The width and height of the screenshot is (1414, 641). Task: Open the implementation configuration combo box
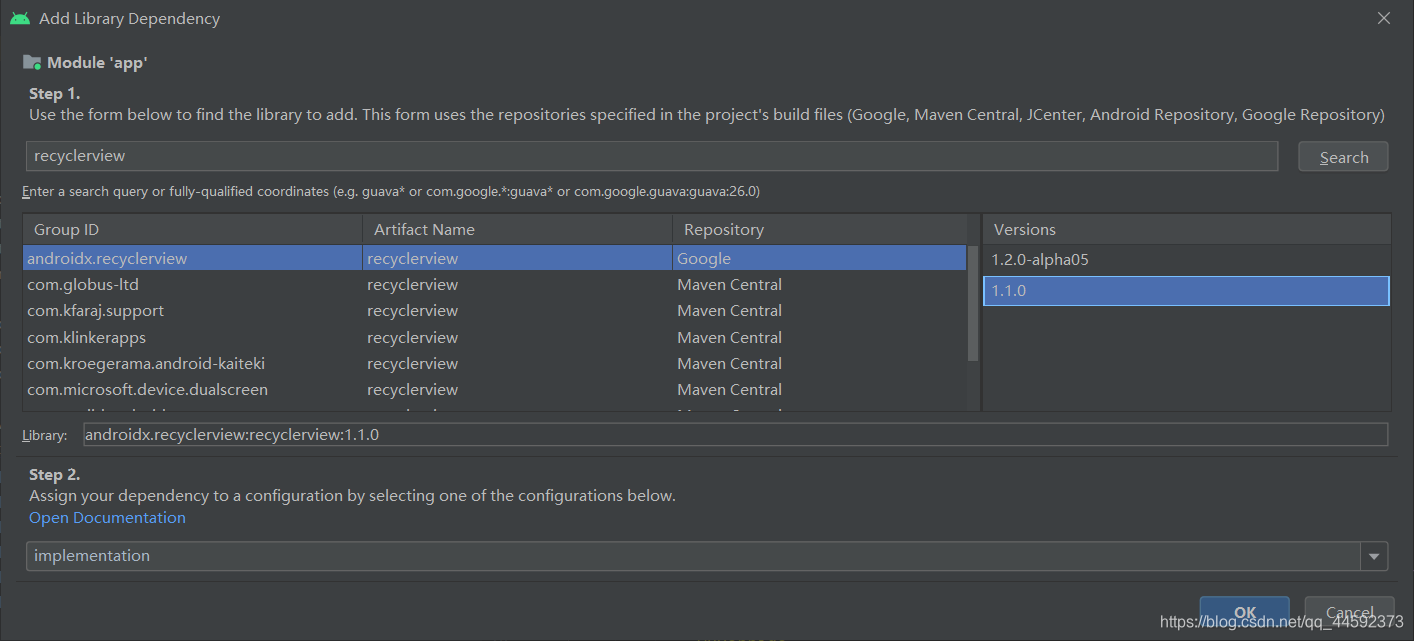coord(707,556)
